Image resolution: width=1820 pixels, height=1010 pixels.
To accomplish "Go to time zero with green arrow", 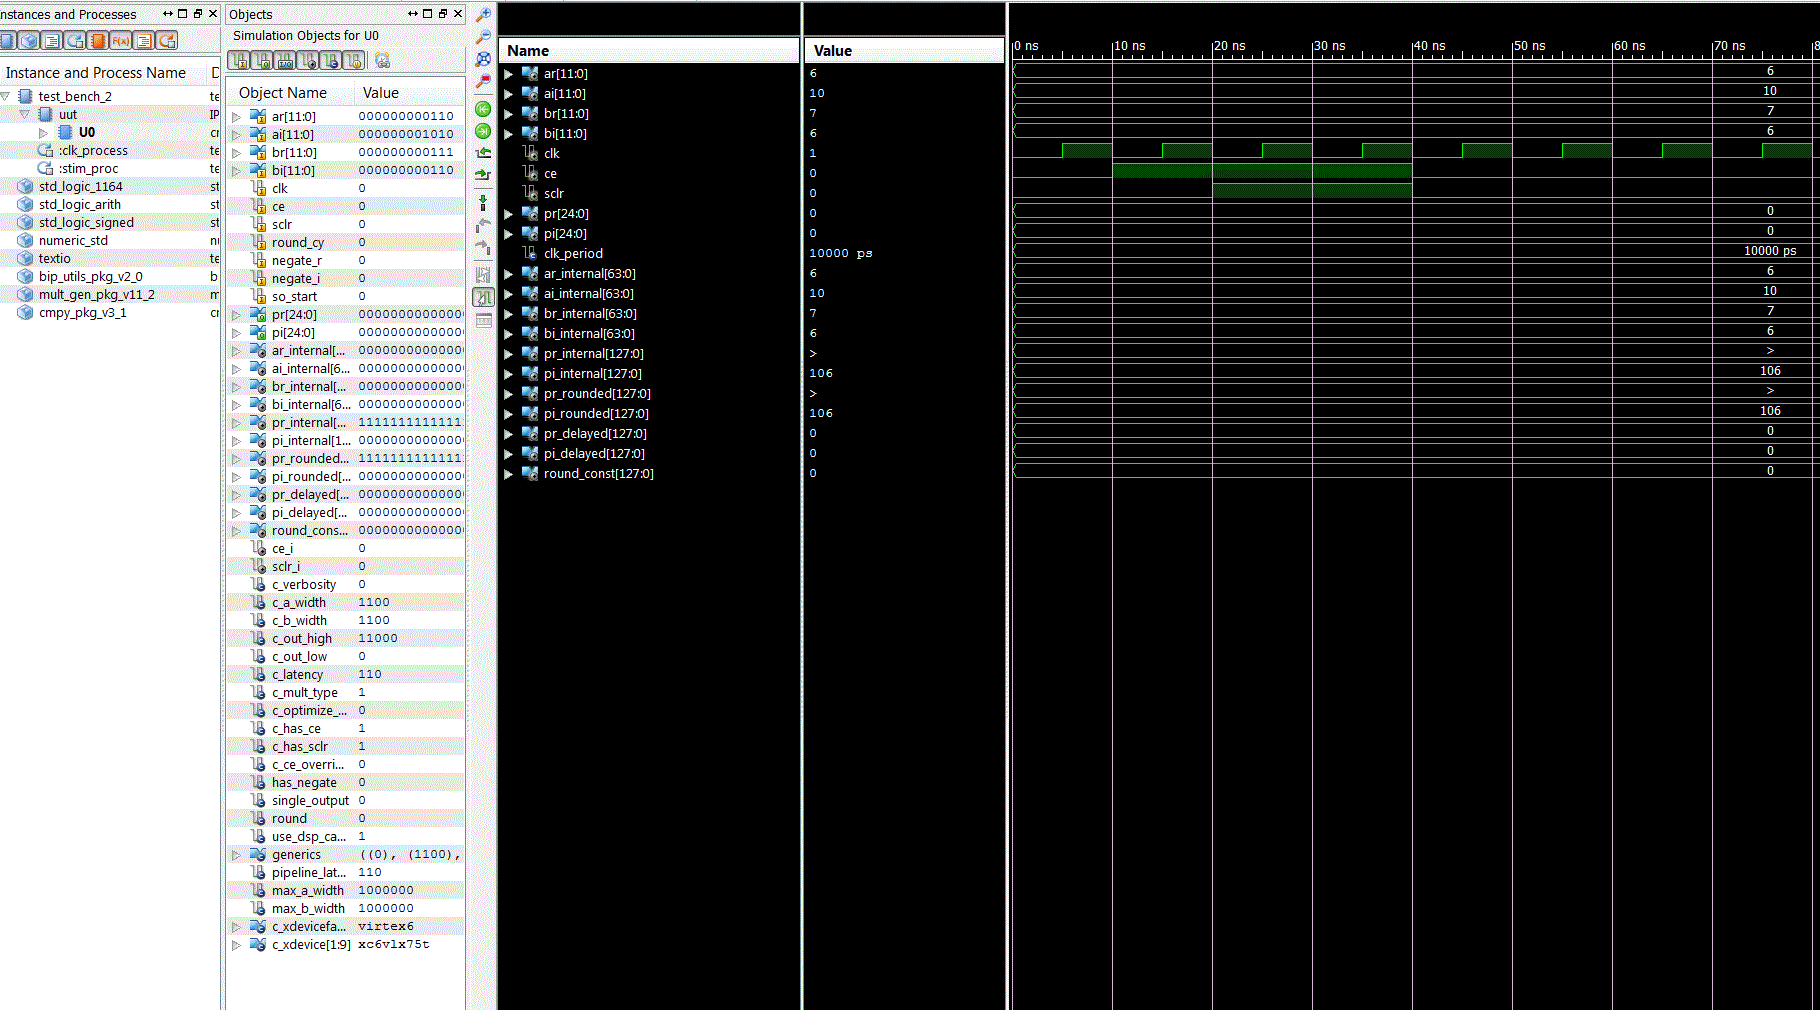I will tap(483, 109).
